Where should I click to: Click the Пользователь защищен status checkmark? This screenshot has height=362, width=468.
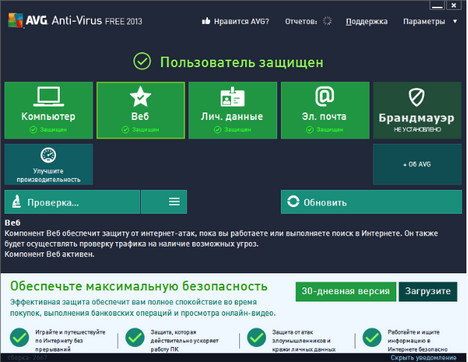point(142,61)
